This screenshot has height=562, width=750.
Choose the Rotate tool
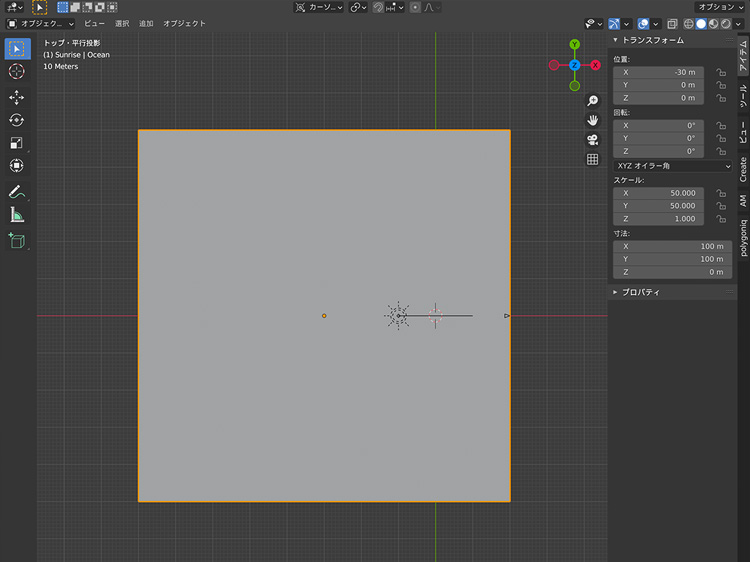[x=17, y=120]
